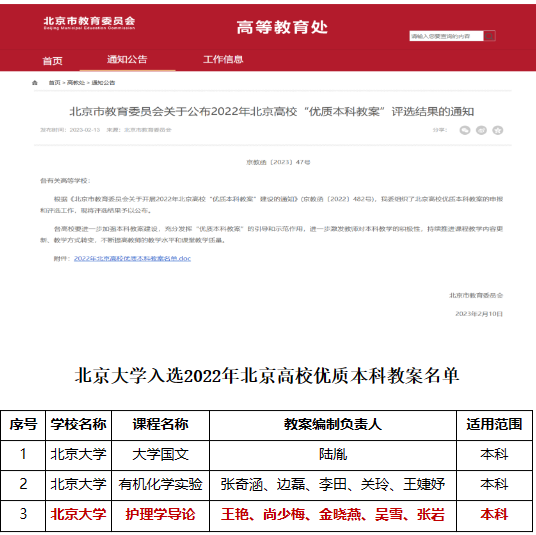Open the 工作信息 navigation tab

[223, 59]
